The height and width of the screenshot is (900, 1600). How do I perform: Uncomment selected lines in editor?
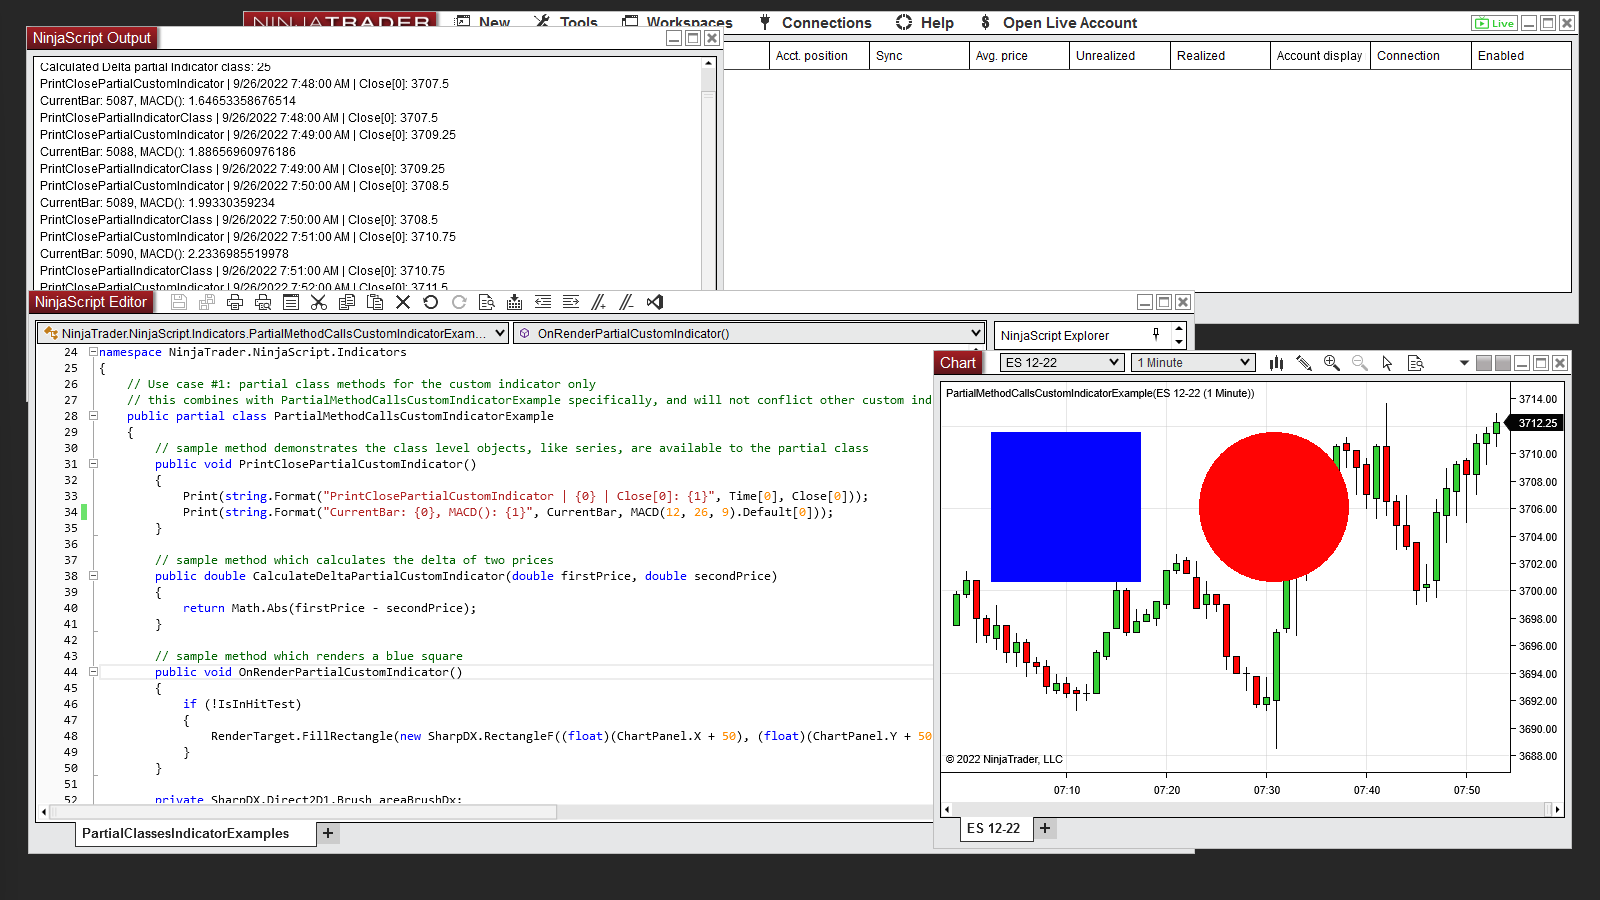pyautogui.click(x=627, y=302)
